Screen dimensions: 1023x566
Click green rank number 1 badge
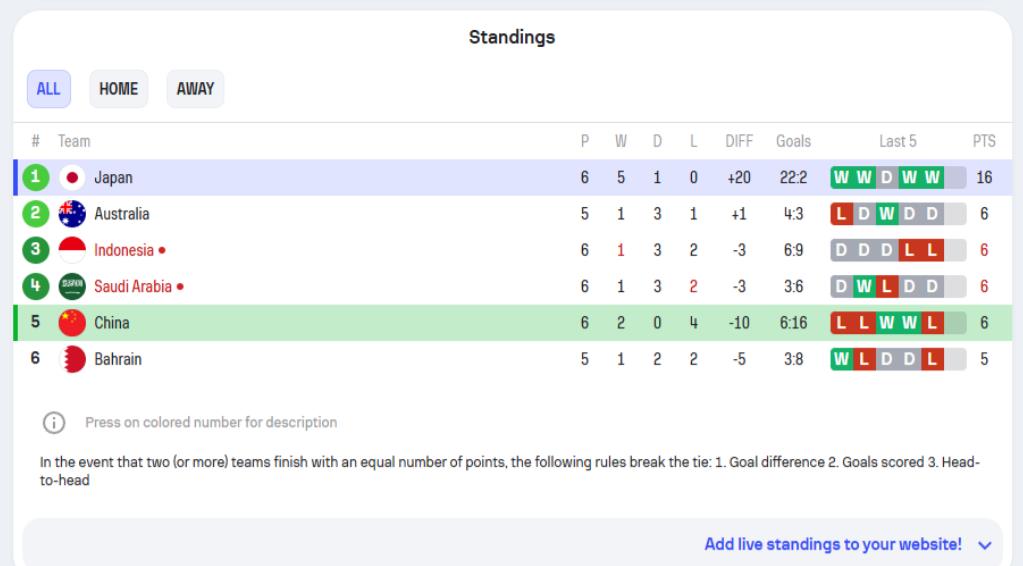pos(36,178)
